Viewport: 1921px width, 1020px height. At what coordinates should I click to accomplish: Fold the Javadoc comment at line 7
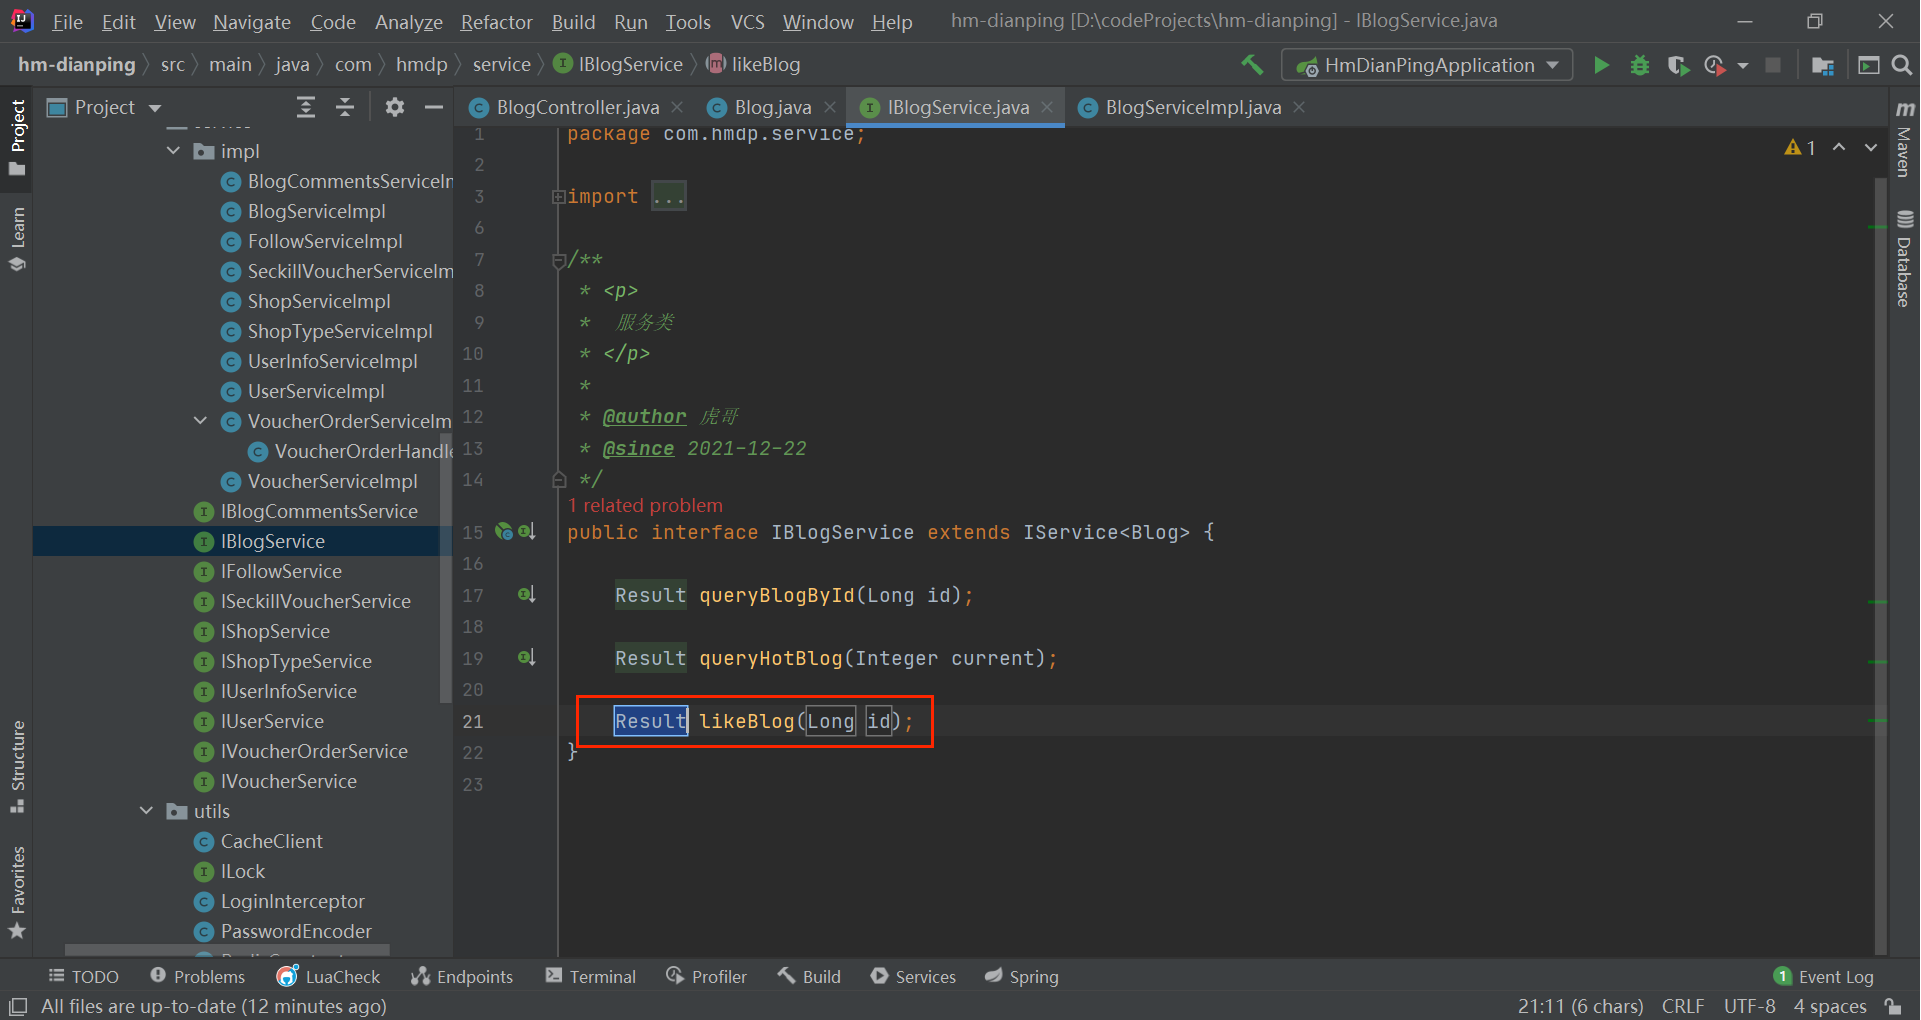[559, 260]
